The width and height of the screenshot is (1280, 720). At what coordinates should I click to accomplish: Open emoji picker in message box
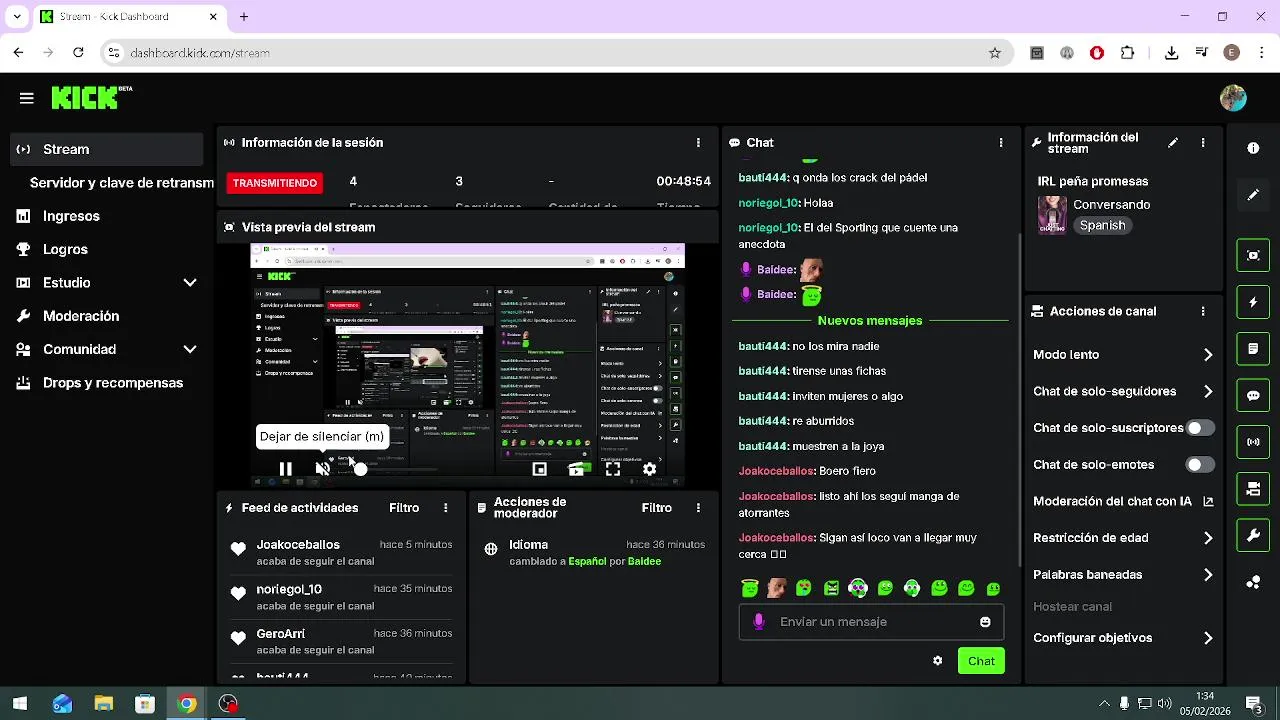[985, 622]
